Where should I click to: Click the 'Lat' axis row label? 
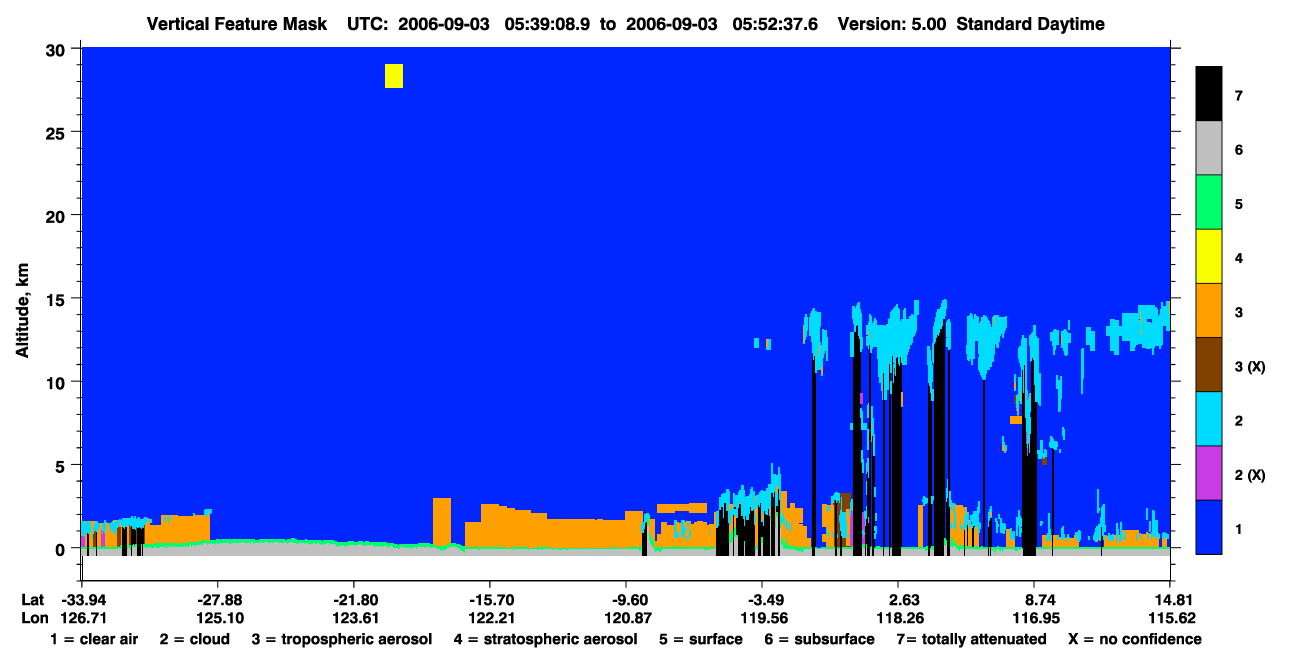coord(33,600)
